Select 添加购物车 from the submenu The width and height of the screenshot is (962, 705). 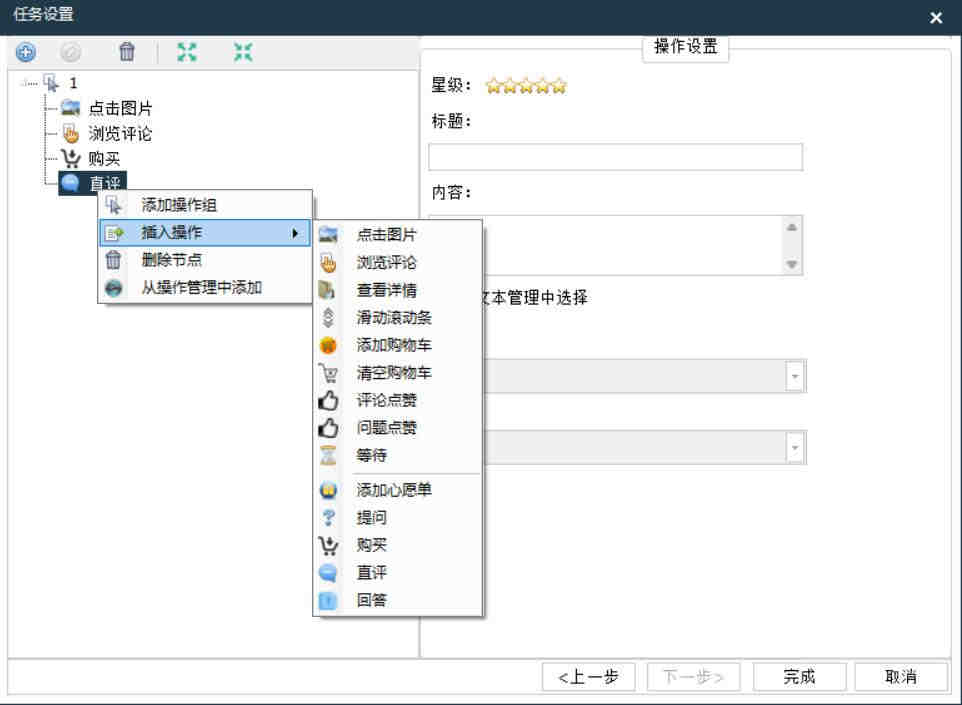[398, 345]
